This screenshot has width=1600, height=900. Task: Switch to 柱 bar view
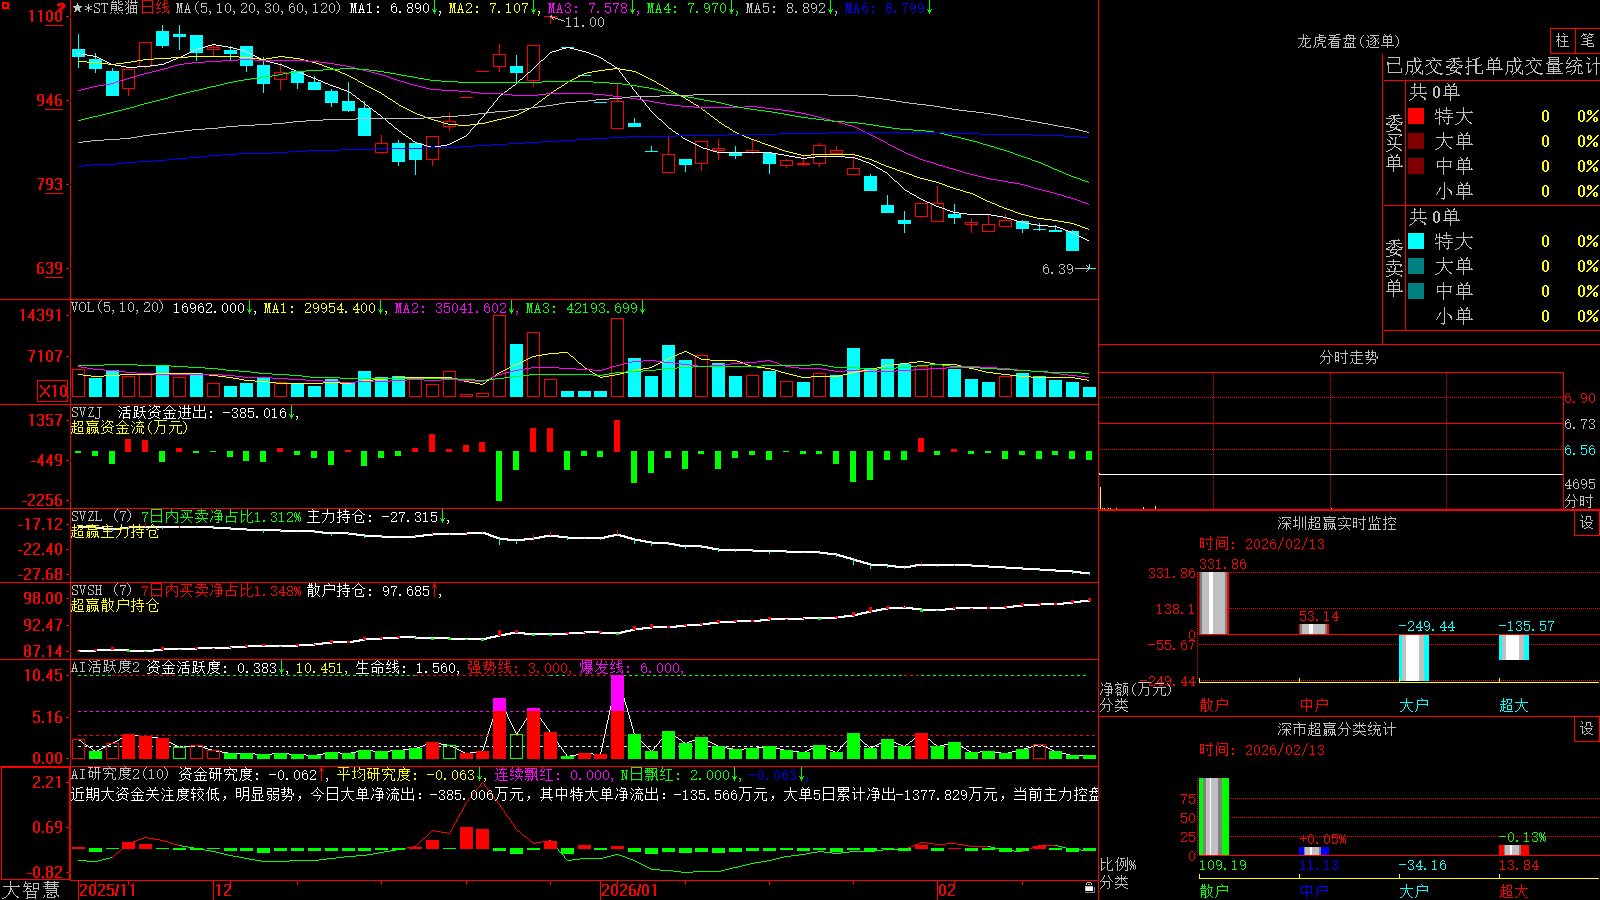(1562, 40)
